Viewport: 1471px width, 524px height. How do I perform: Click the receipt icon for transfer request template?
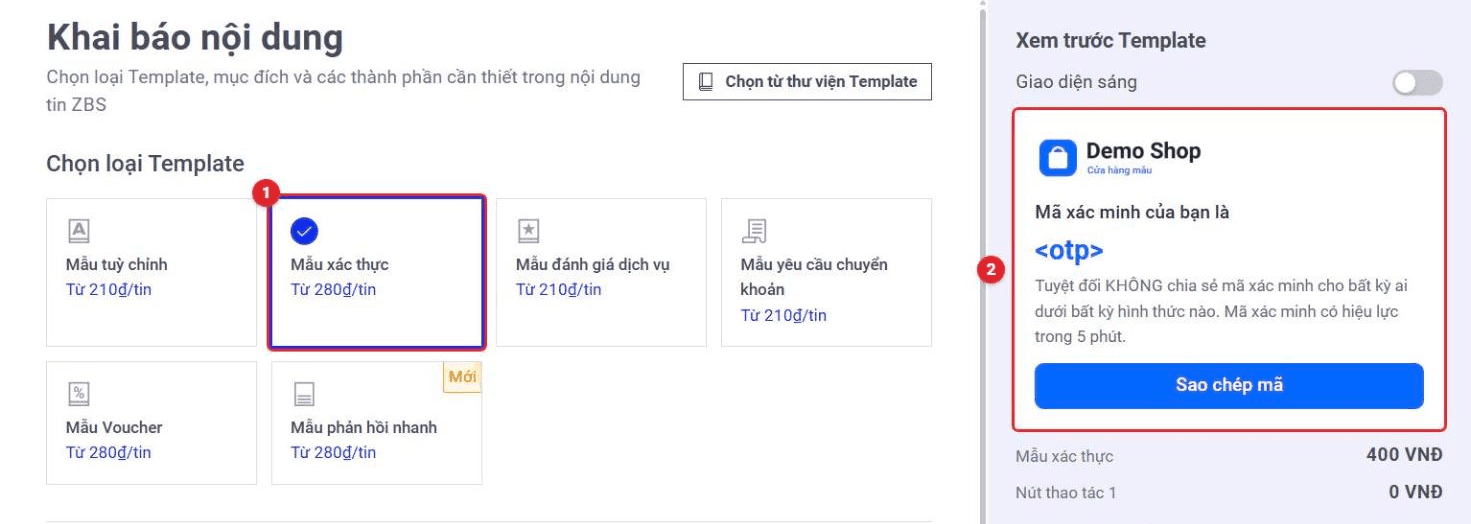coord(753,231)
